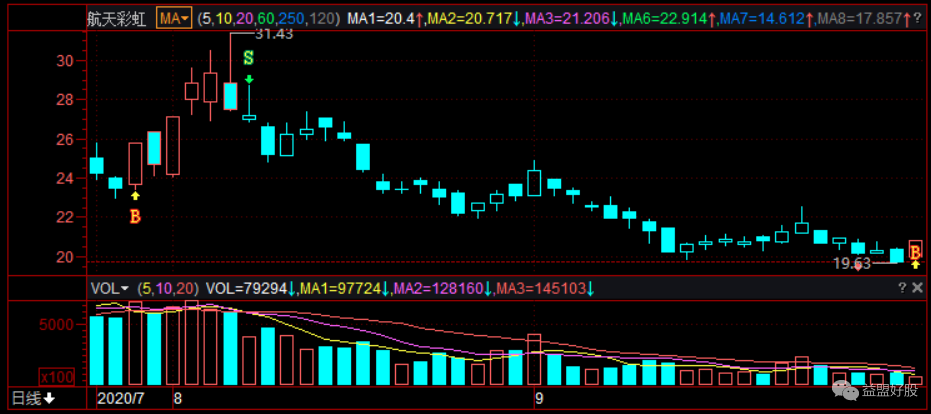This screenshot has height=414, width=931.
Task: Click the latest B buy signal at right edge
Action: pos(915,248)
